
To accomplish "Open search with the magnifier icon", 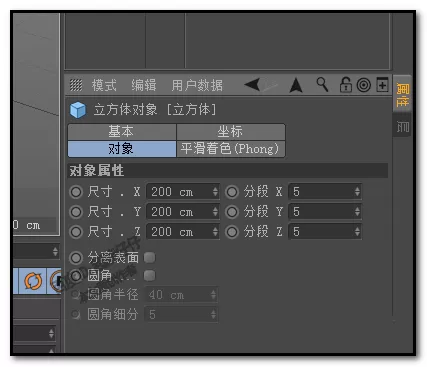I will click(x=322, y=85).
